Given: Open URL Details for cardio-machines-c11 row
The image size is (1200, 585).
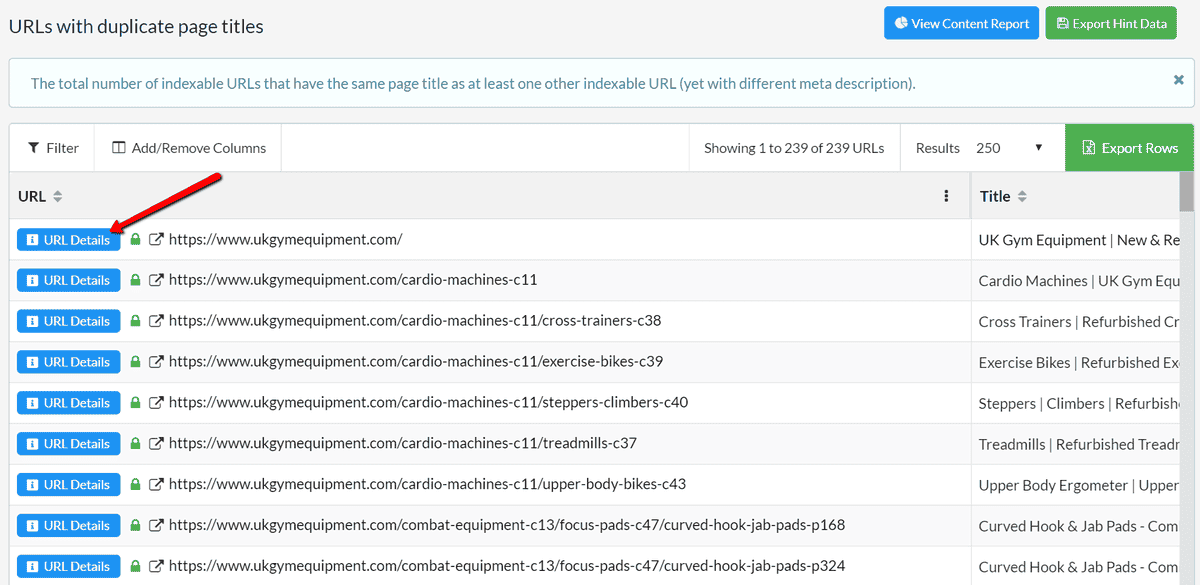Looking at the screenshot, I should point(68,280).
